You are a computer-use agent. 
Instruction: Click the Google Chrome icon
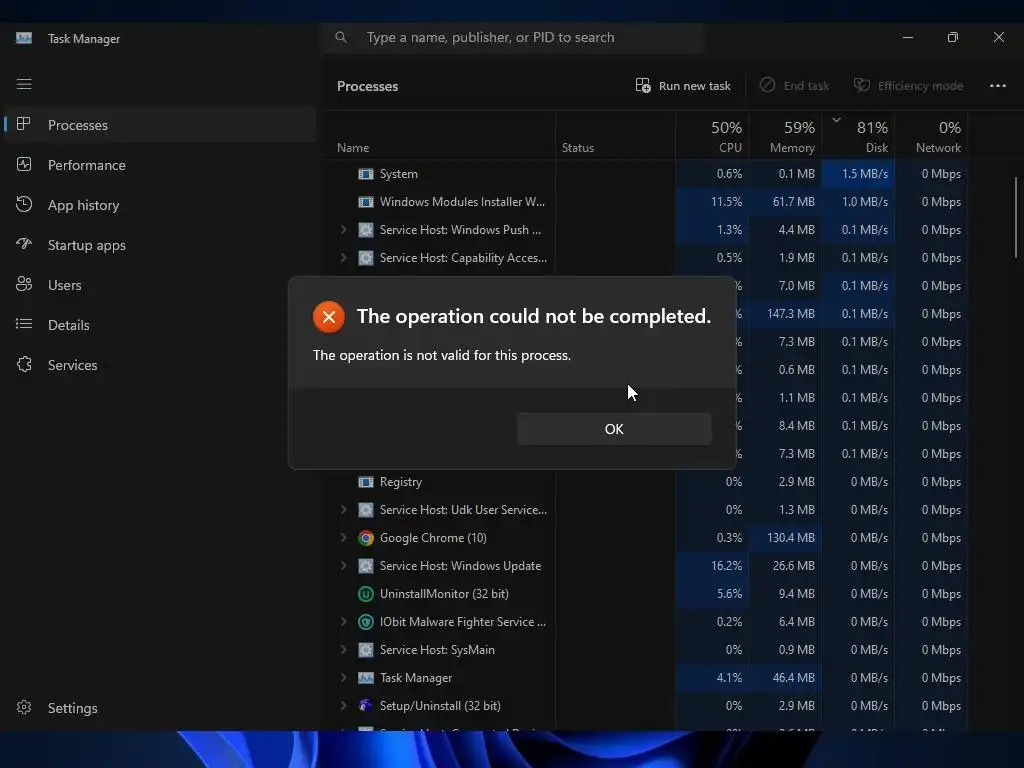tap(366, 538)
